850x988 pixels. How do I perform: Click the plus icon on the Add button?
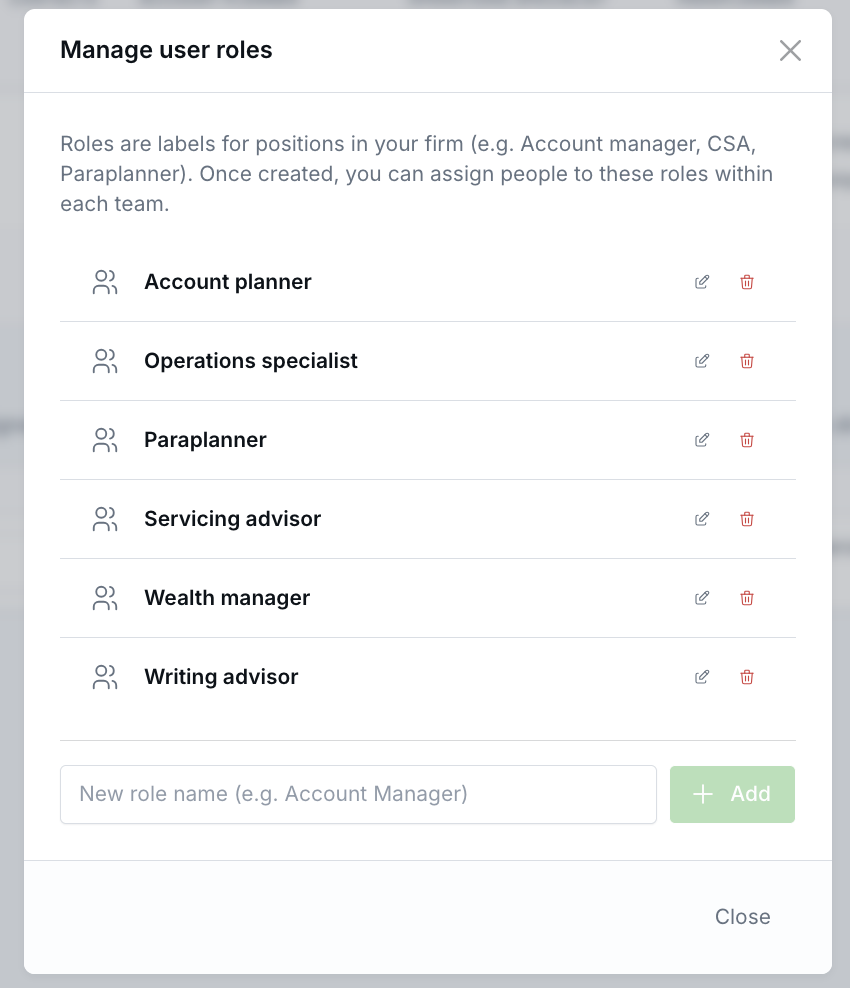click(703, 794)
